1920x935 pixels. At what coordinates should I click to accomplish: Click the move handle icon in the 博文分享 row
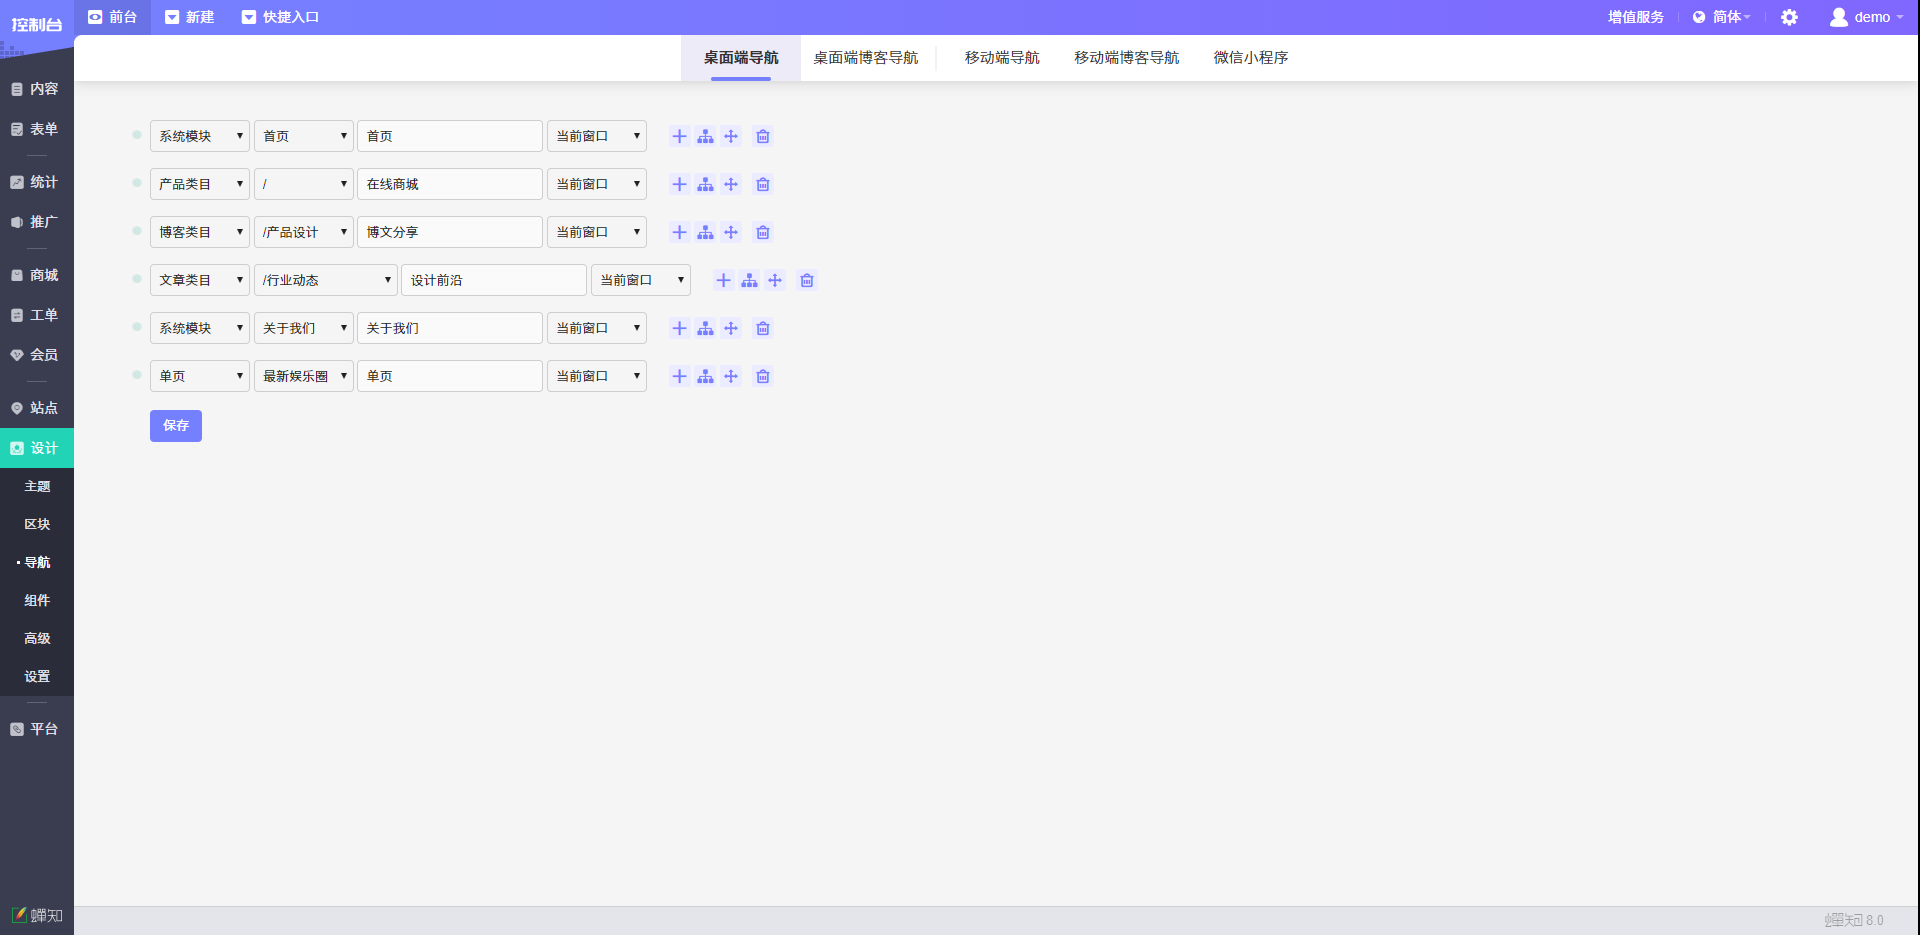point(731,232)
